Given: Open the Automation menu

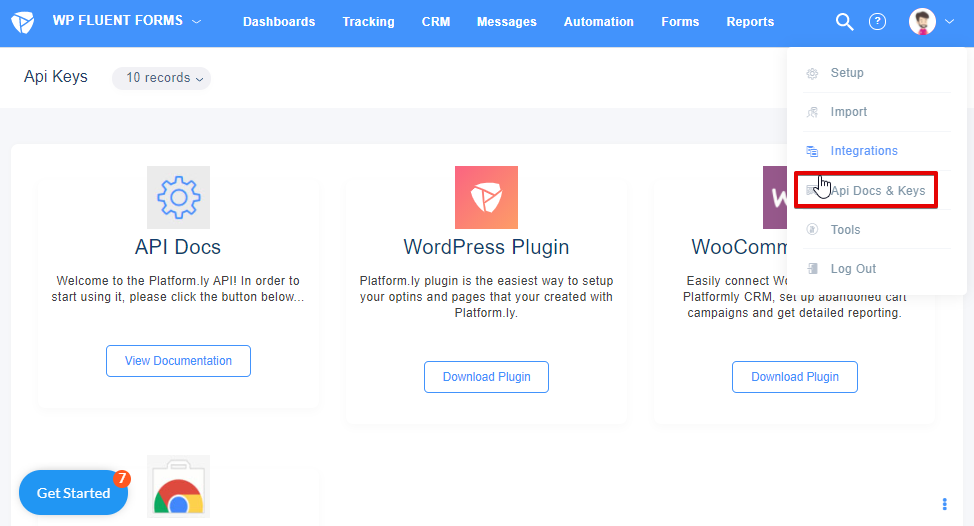Looking at the screenshot, I should (599, 22).
